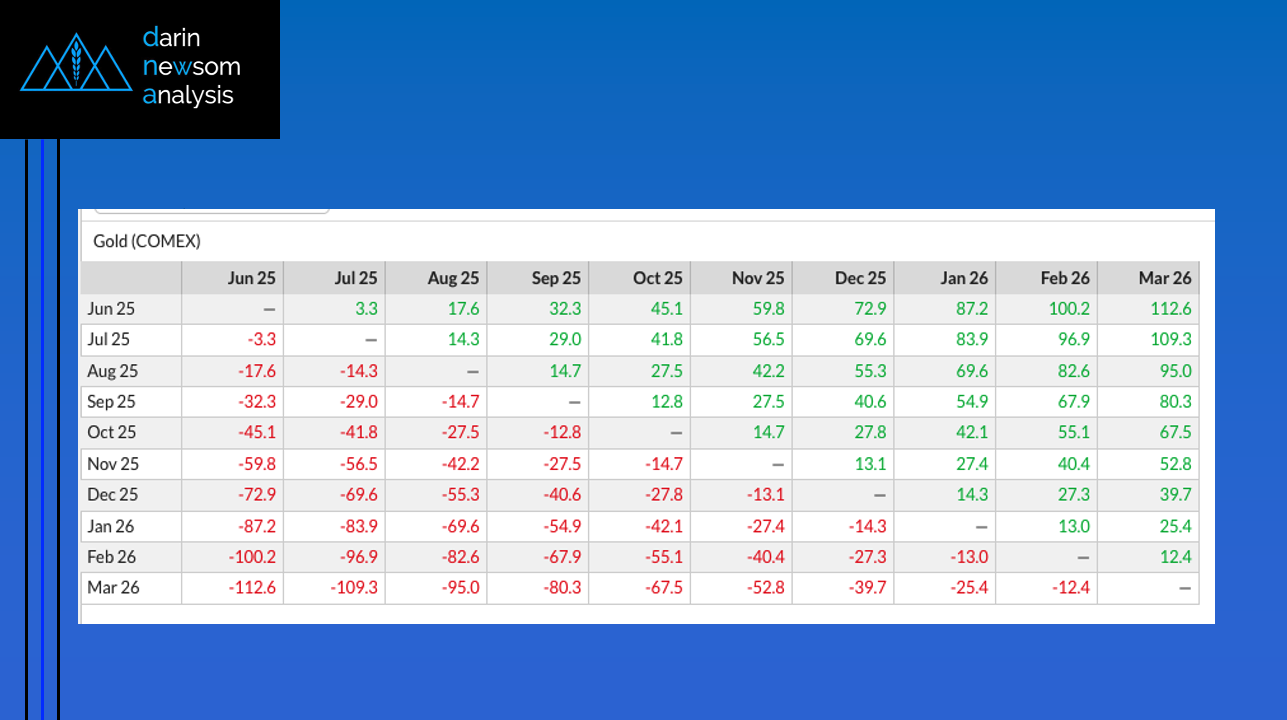
Task: Click the Nov 25 row label
Action: [113, 464]
